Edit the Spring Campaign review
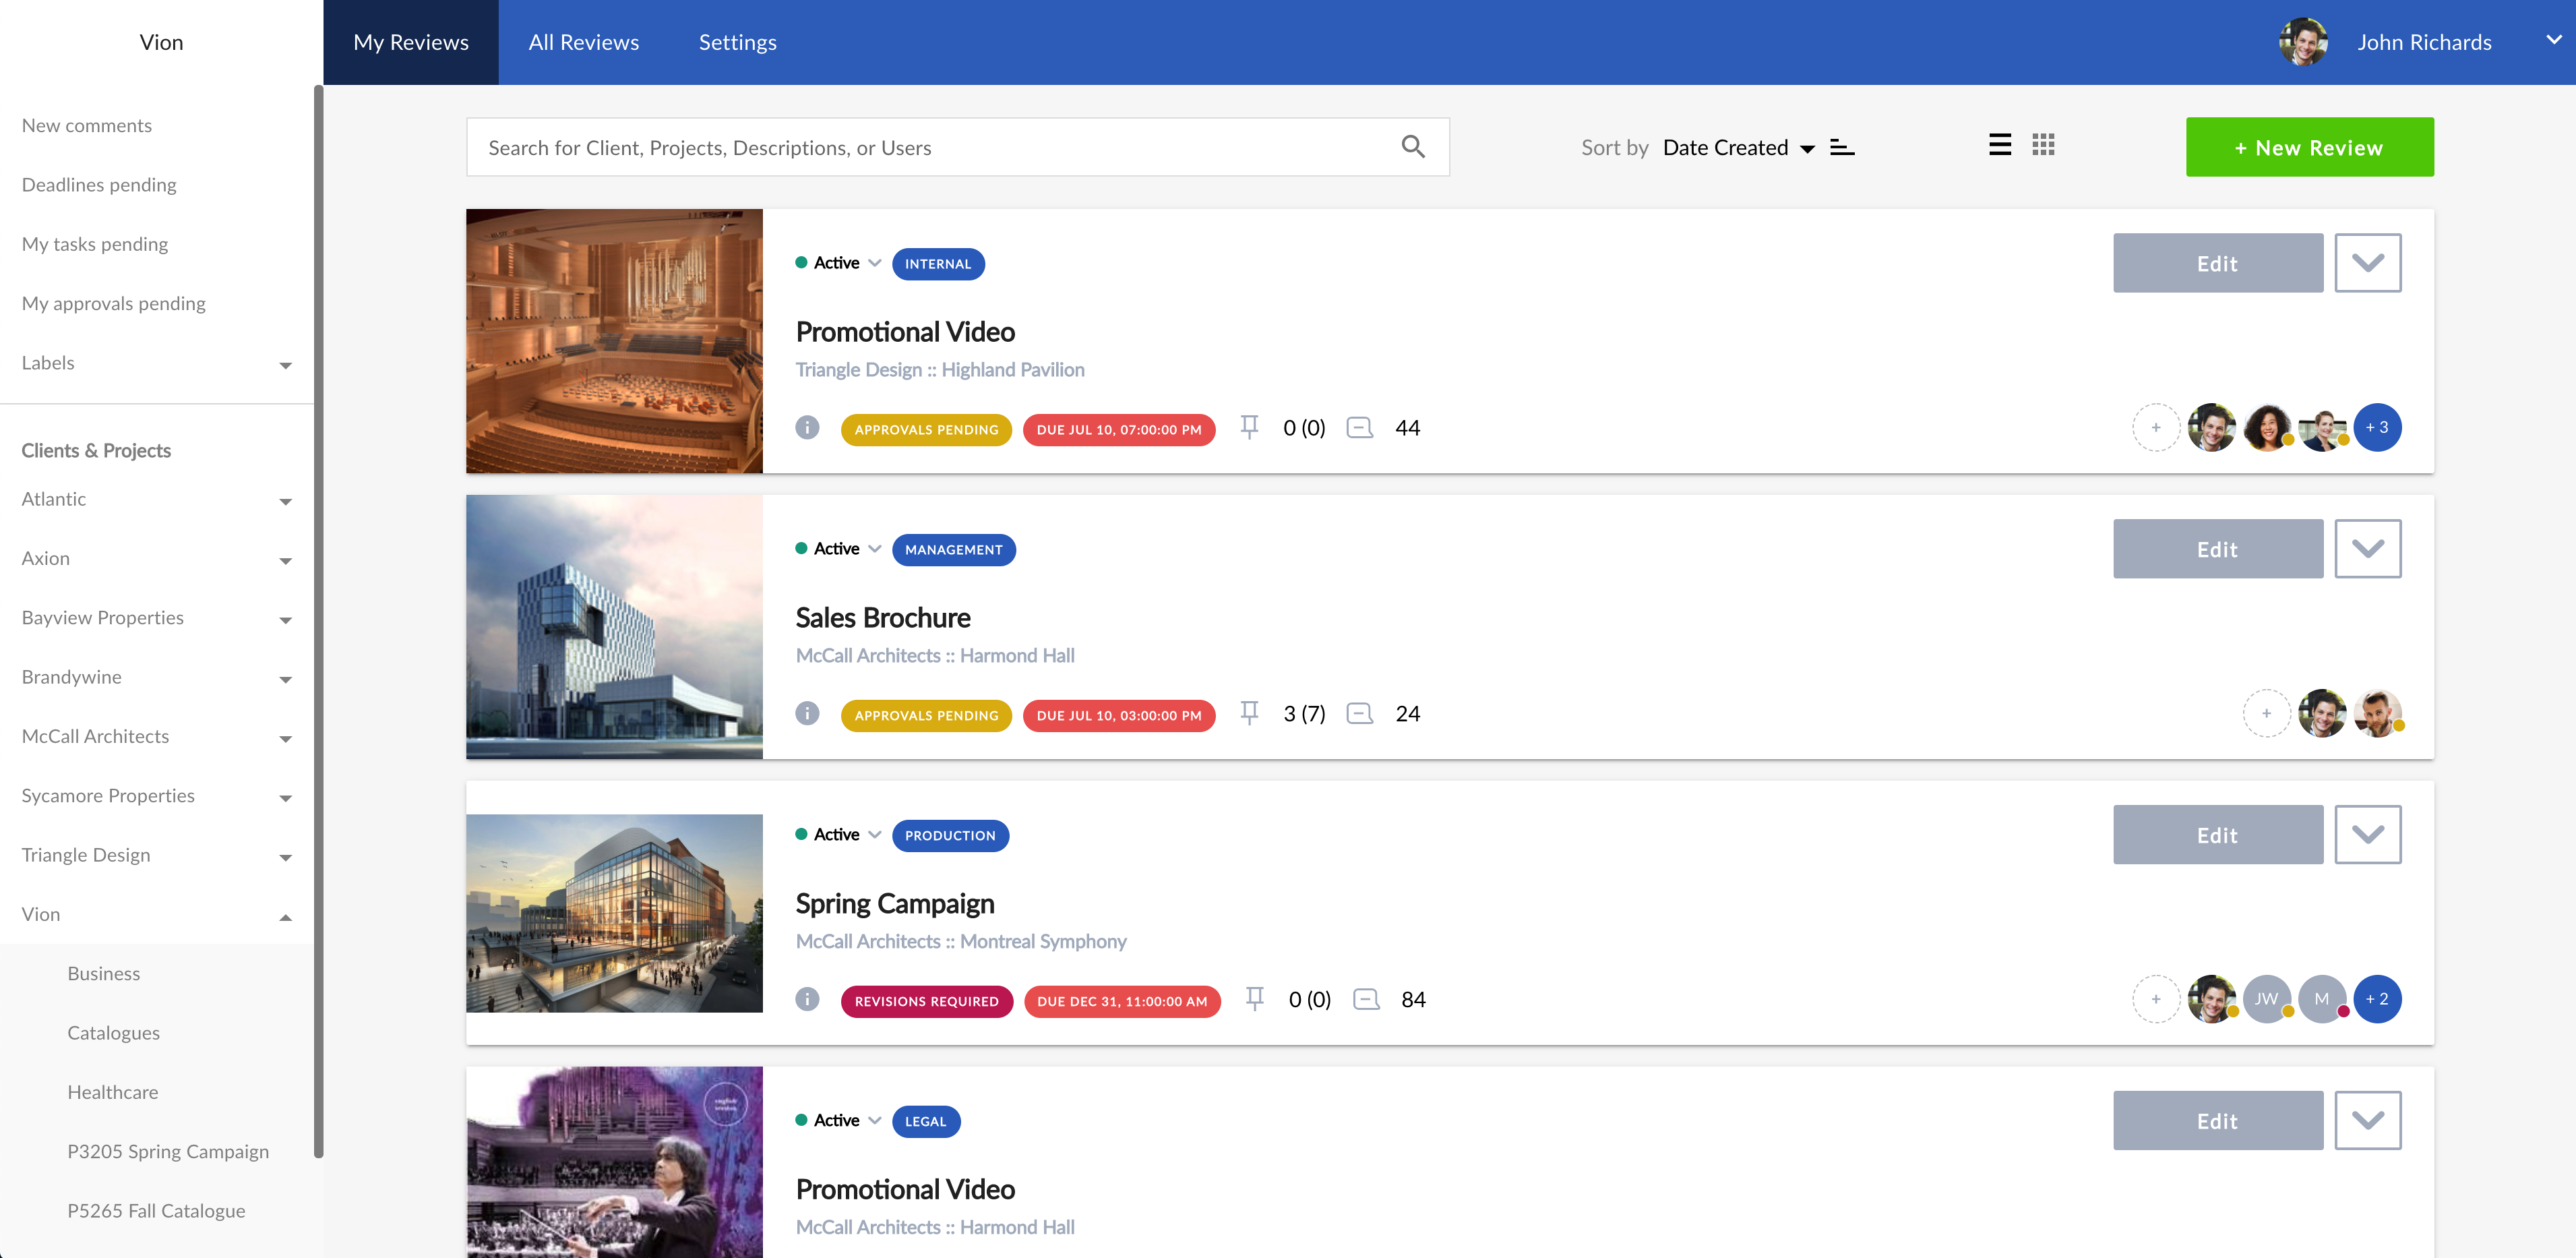 tap(2217, 834)
